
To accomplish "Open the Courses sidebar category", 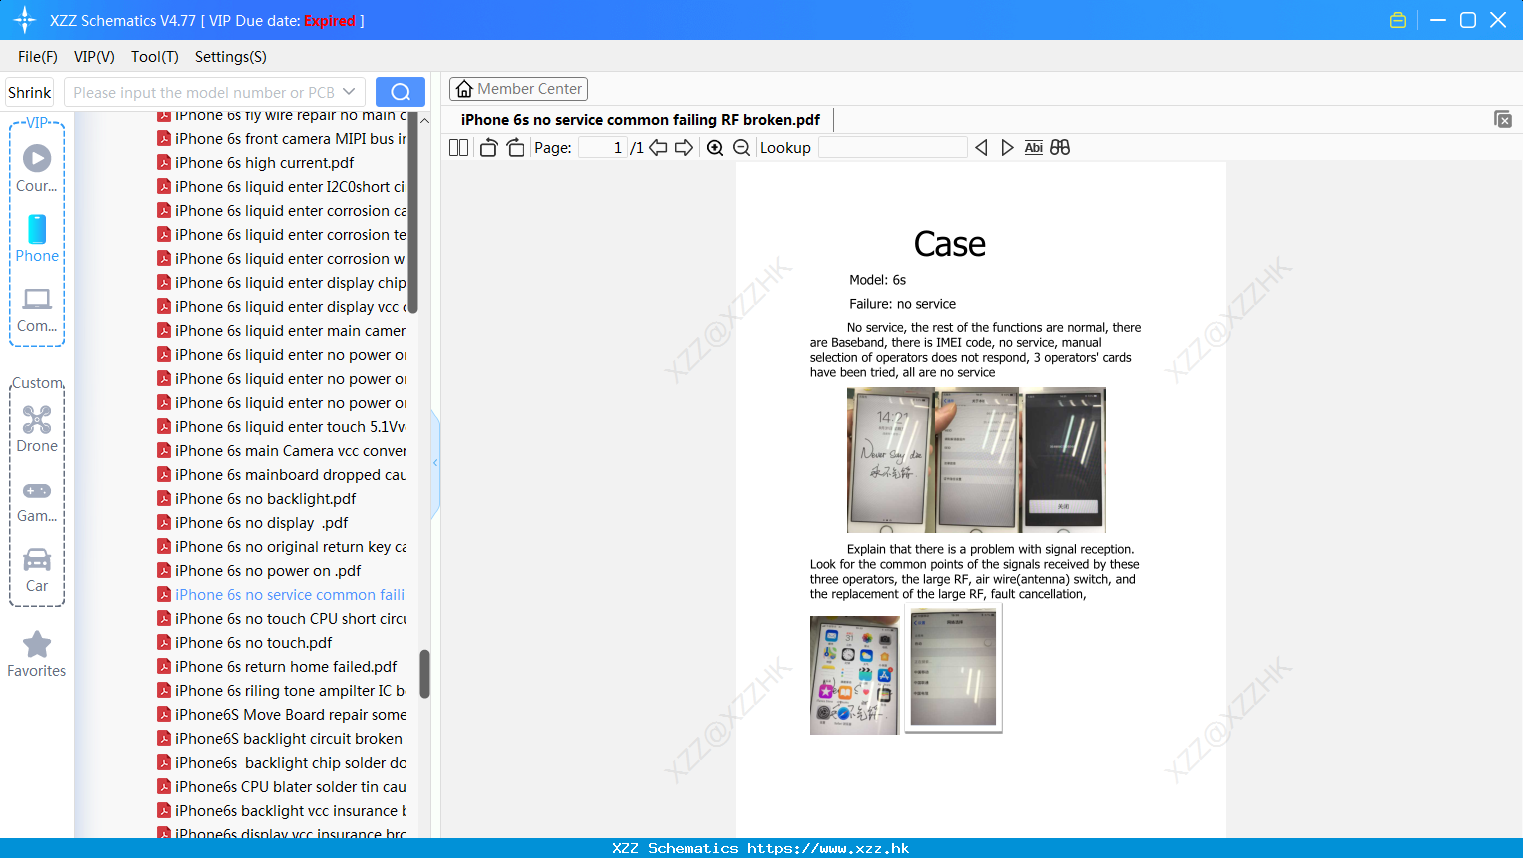I will tap(37, 168).
